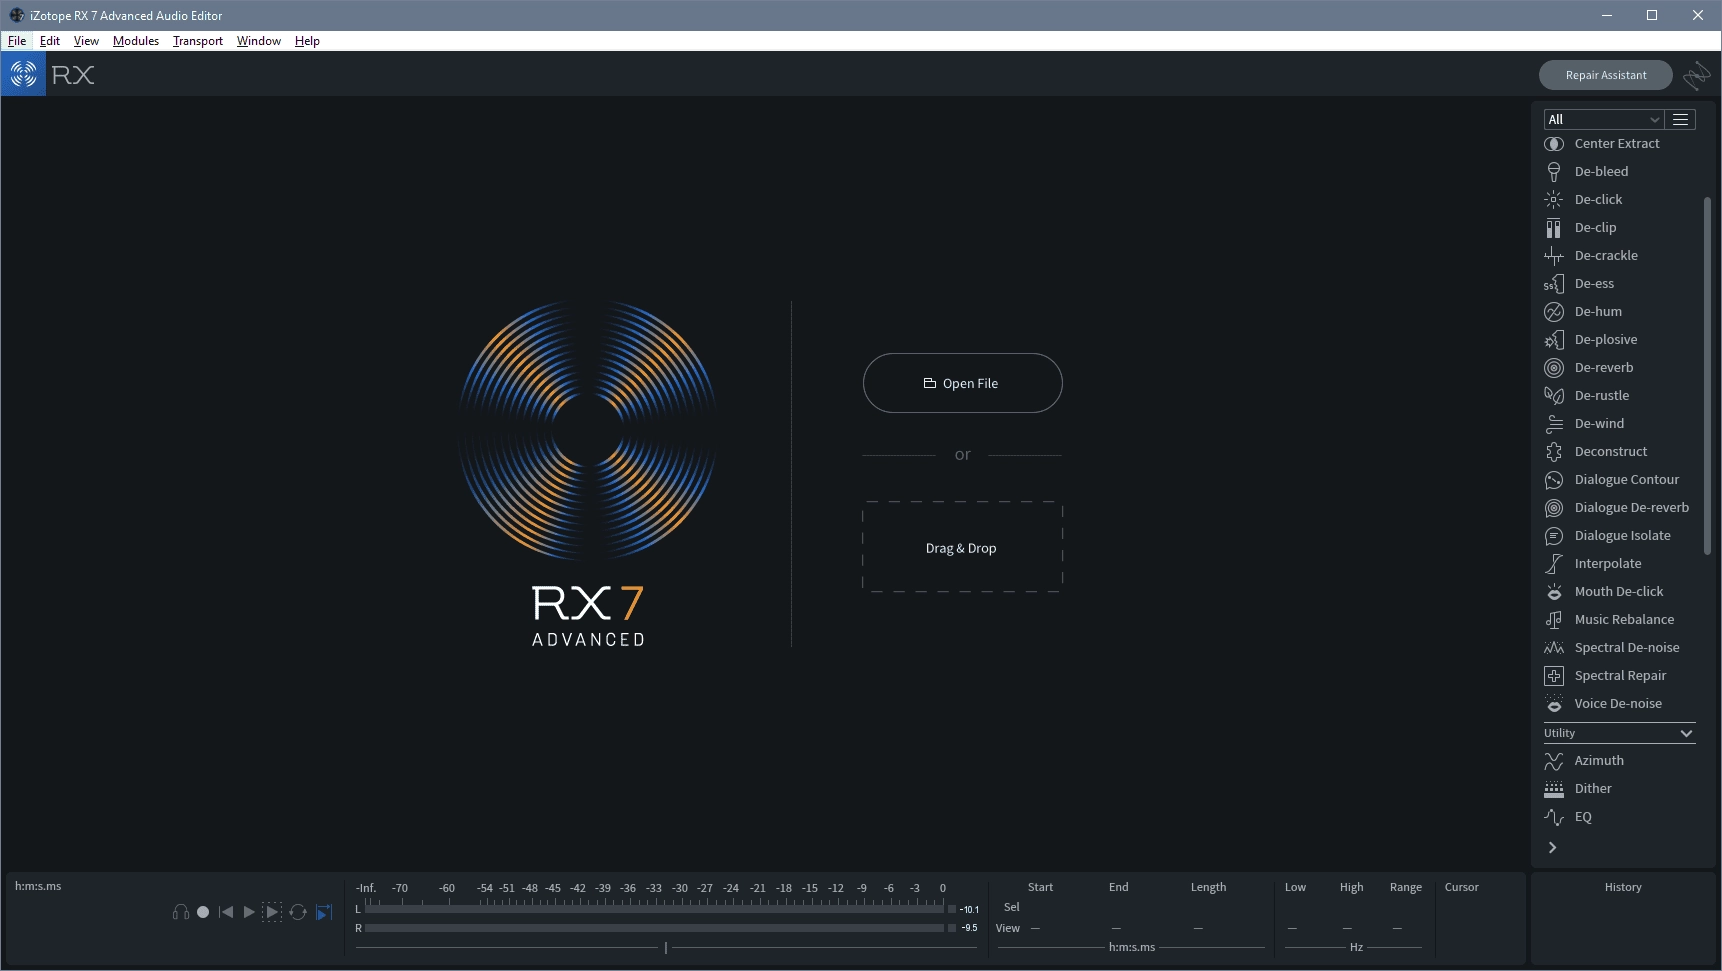Screen dimensions: 1722x971
Task: Select the De-hum module icon
Action: click(x=1554, y=312)
